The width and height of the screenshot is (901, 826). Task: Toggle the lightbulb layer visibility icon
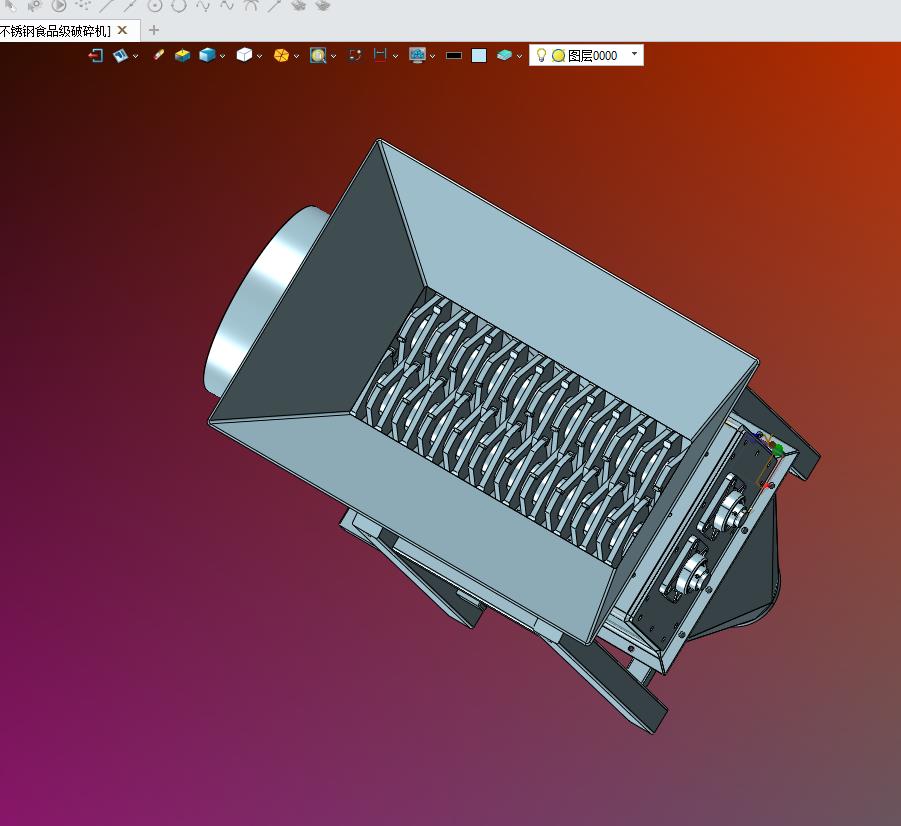tap(541, 55)
